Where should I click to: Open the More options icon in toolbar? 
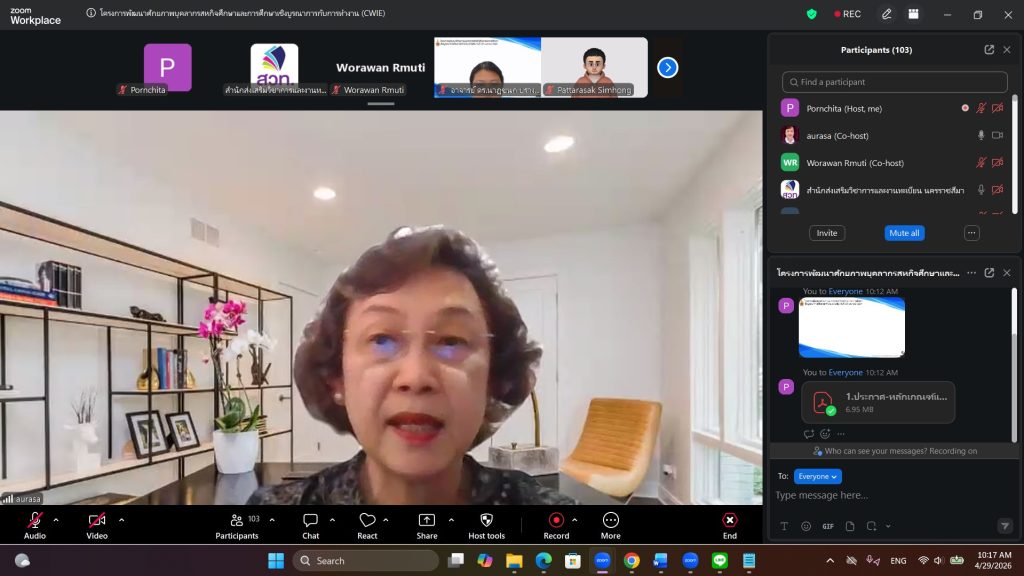coord(610,521)
